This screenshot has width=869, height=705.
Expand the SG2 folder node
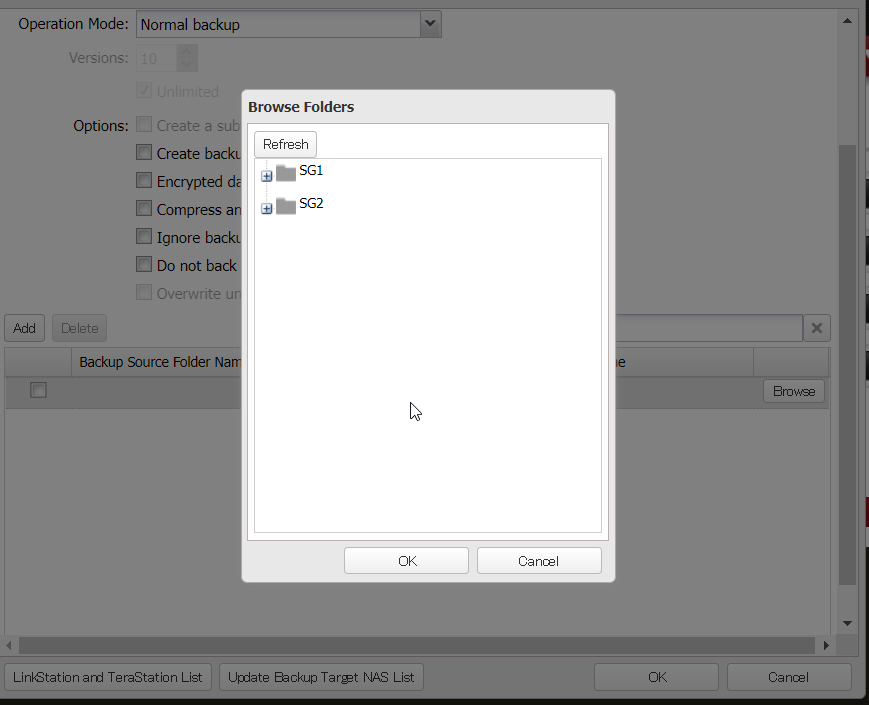coord(267,208)
